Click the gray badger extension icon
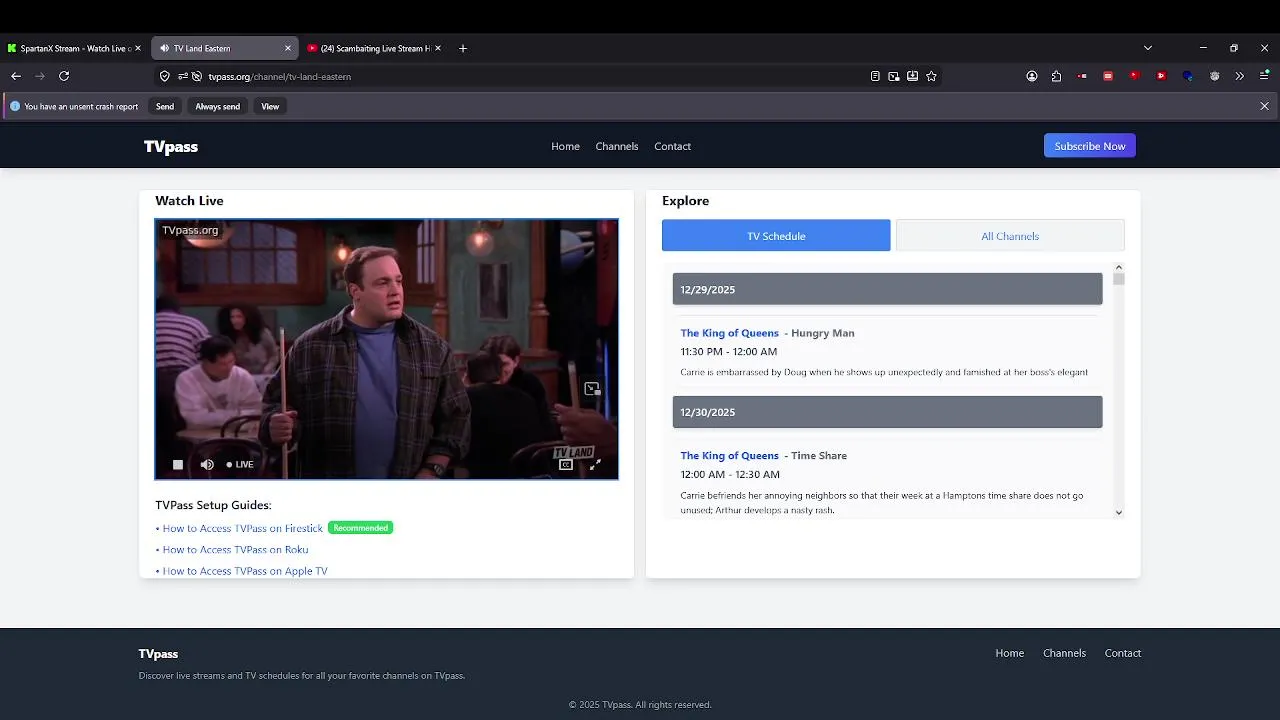 pyautogui.click(x=1215, y=76)
